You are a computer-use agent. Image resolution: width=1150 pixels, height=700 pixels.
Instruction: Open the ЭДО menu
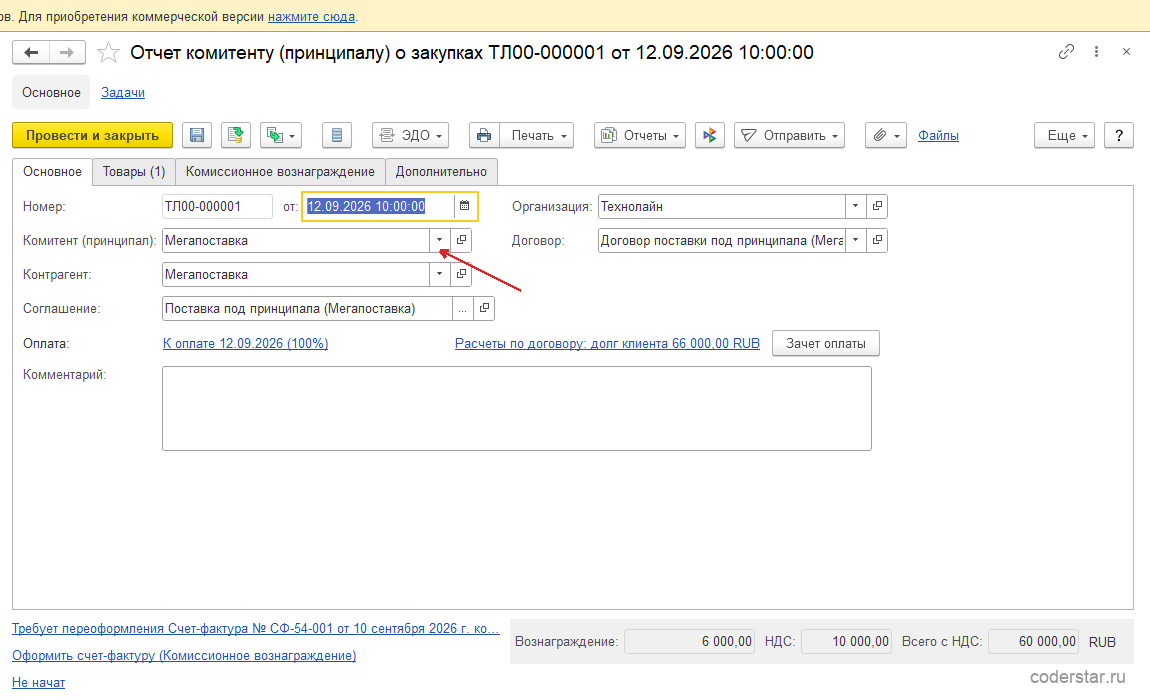coord(411,135)
